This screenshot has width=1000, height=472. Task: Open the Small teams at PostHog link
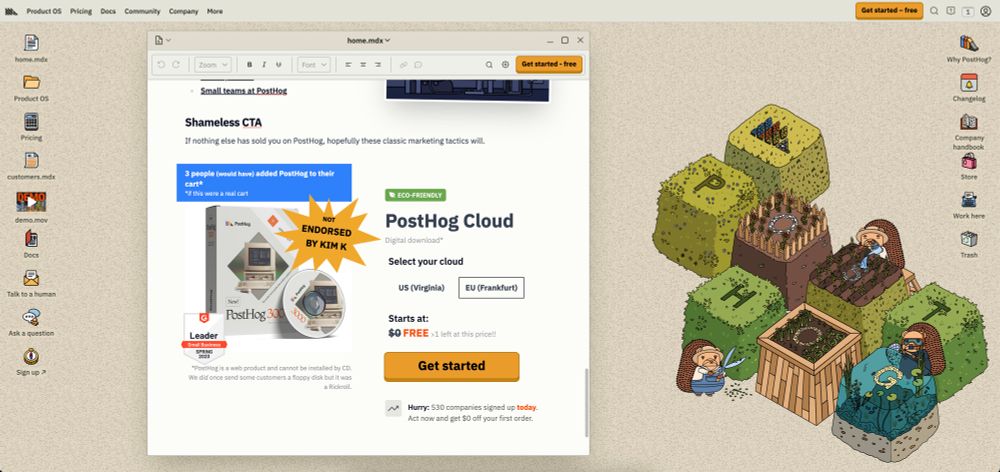244,91
